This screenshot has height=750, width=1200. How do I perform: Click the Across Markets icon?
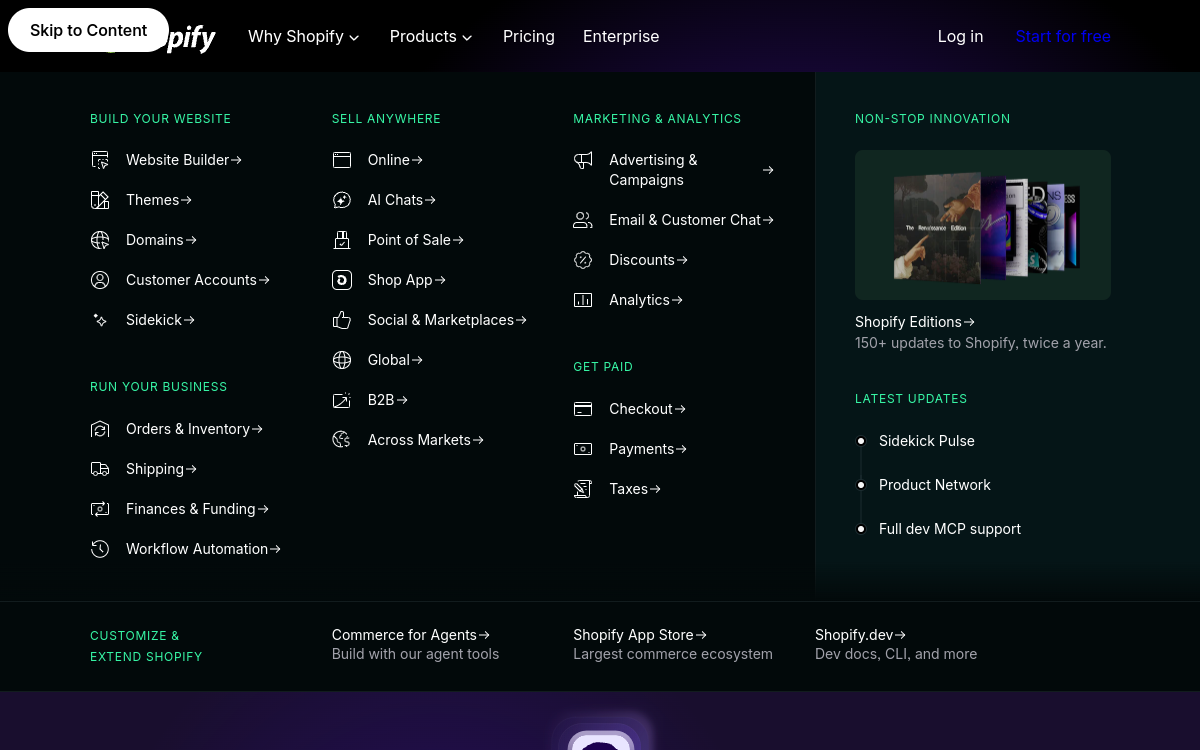coord(342,440)
